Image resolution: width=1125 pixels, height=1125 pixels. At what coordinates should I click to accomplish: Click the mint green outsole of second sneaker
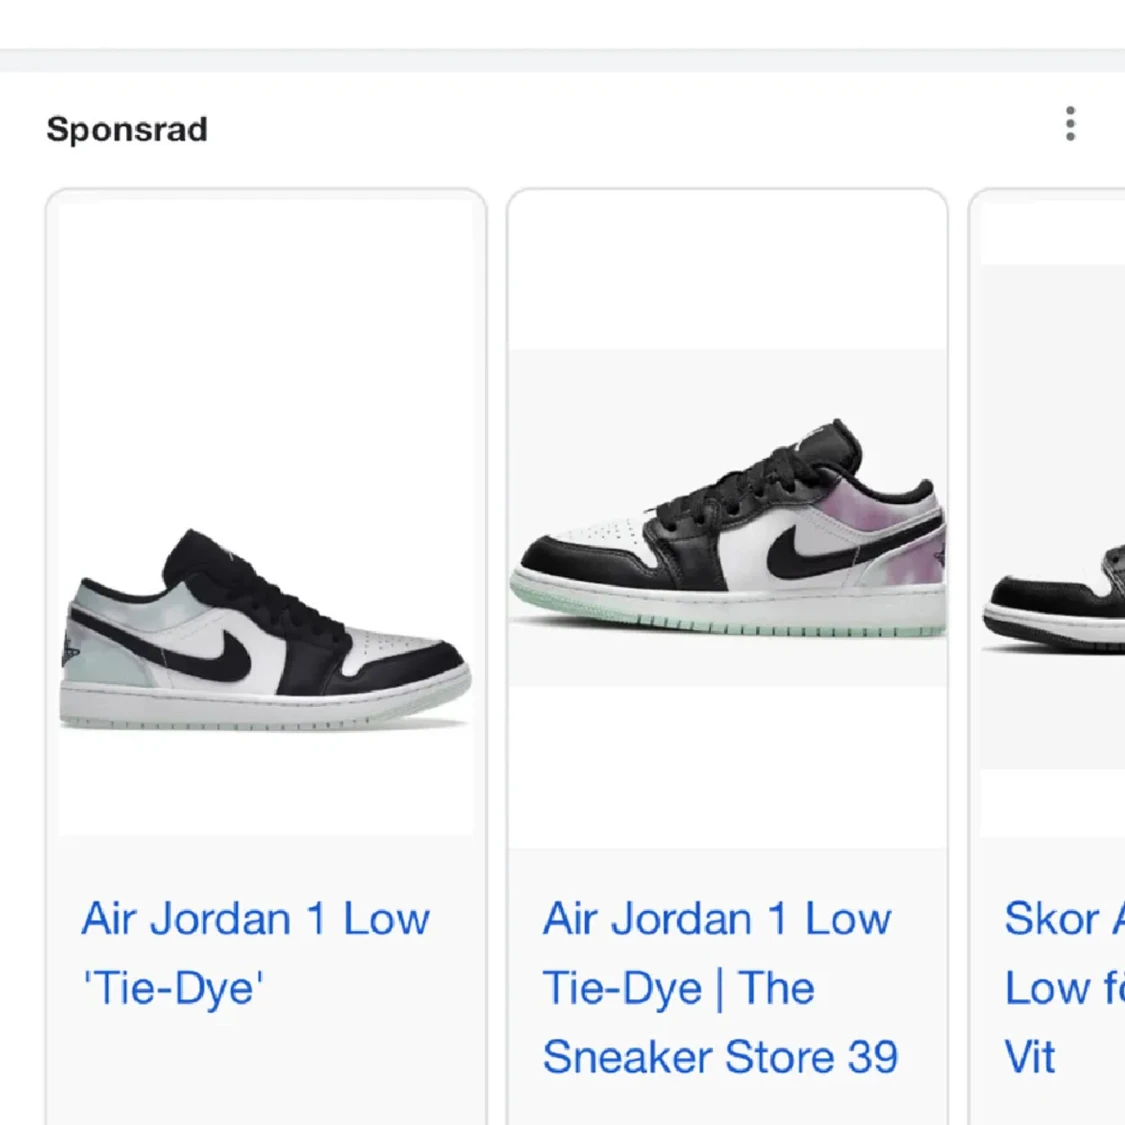[728, 616]
